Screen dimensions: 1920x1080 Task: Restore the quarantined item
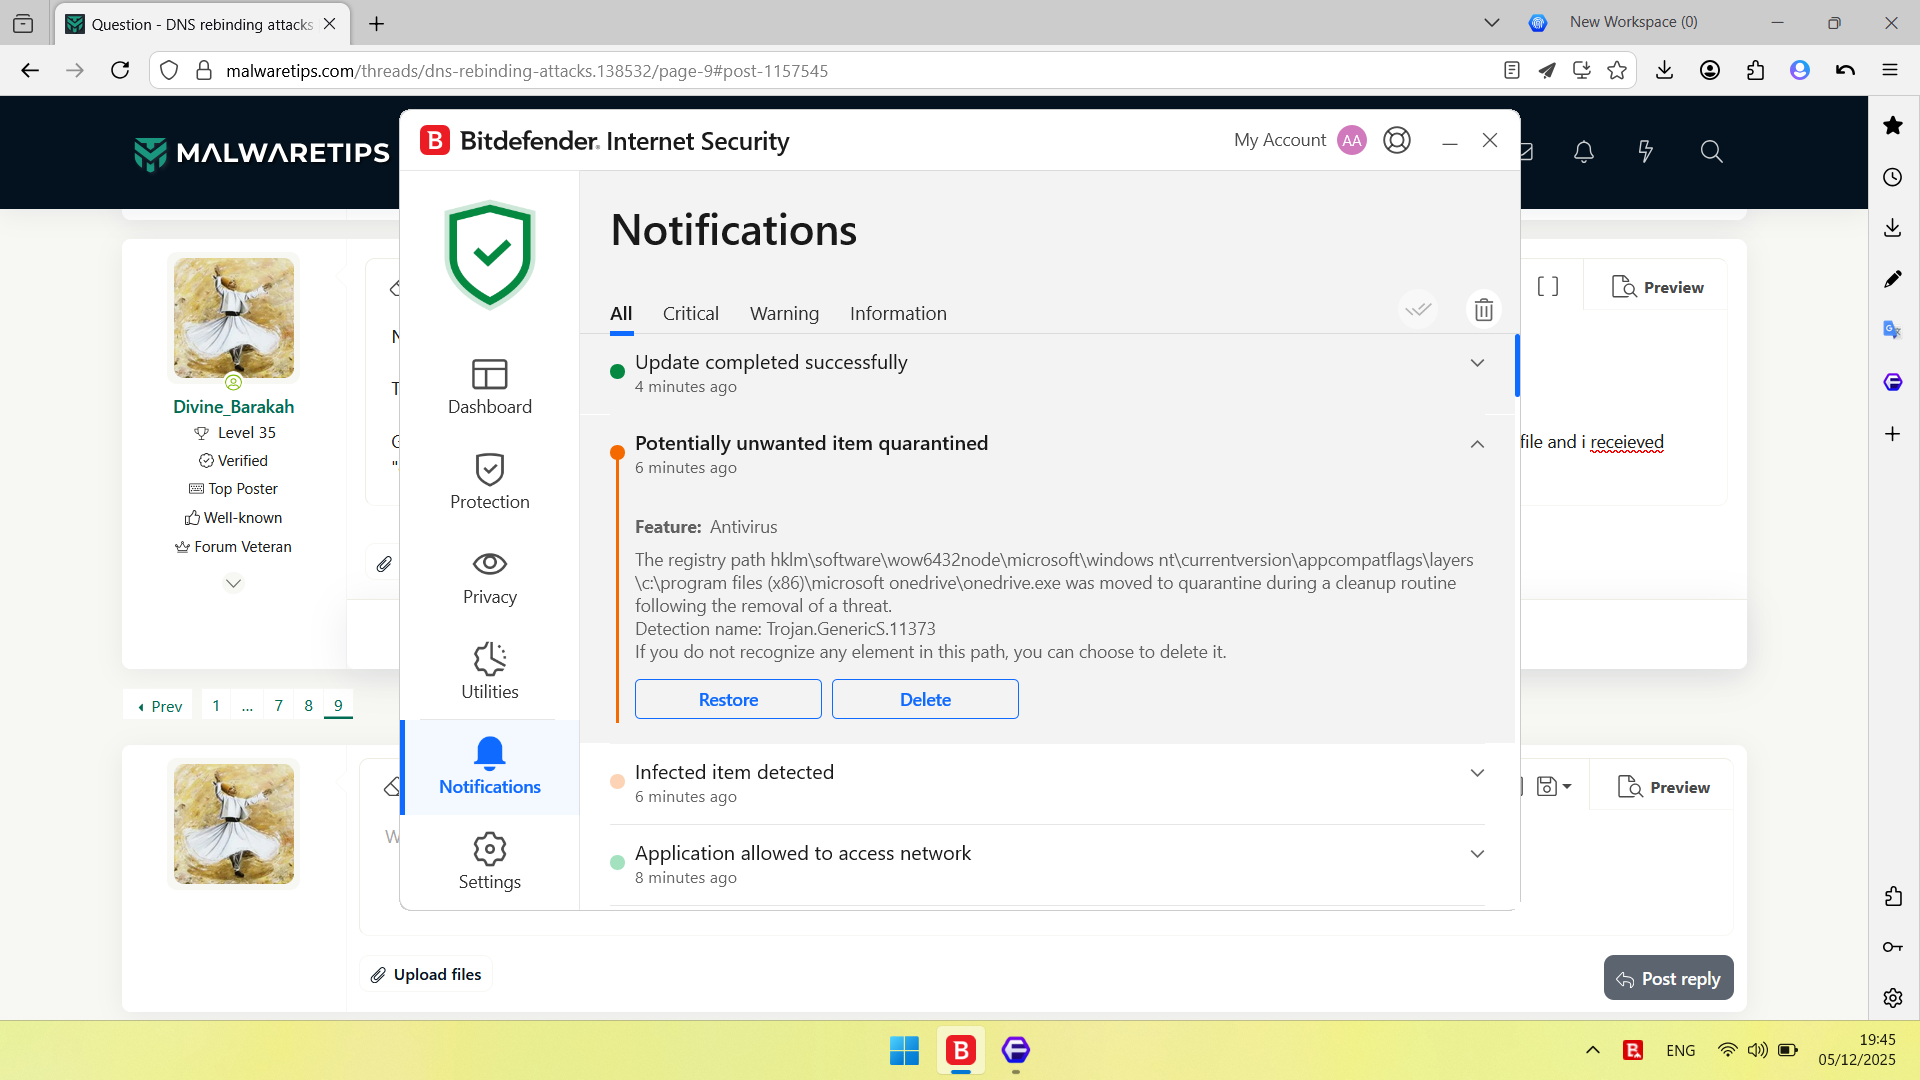pos(728,700)
